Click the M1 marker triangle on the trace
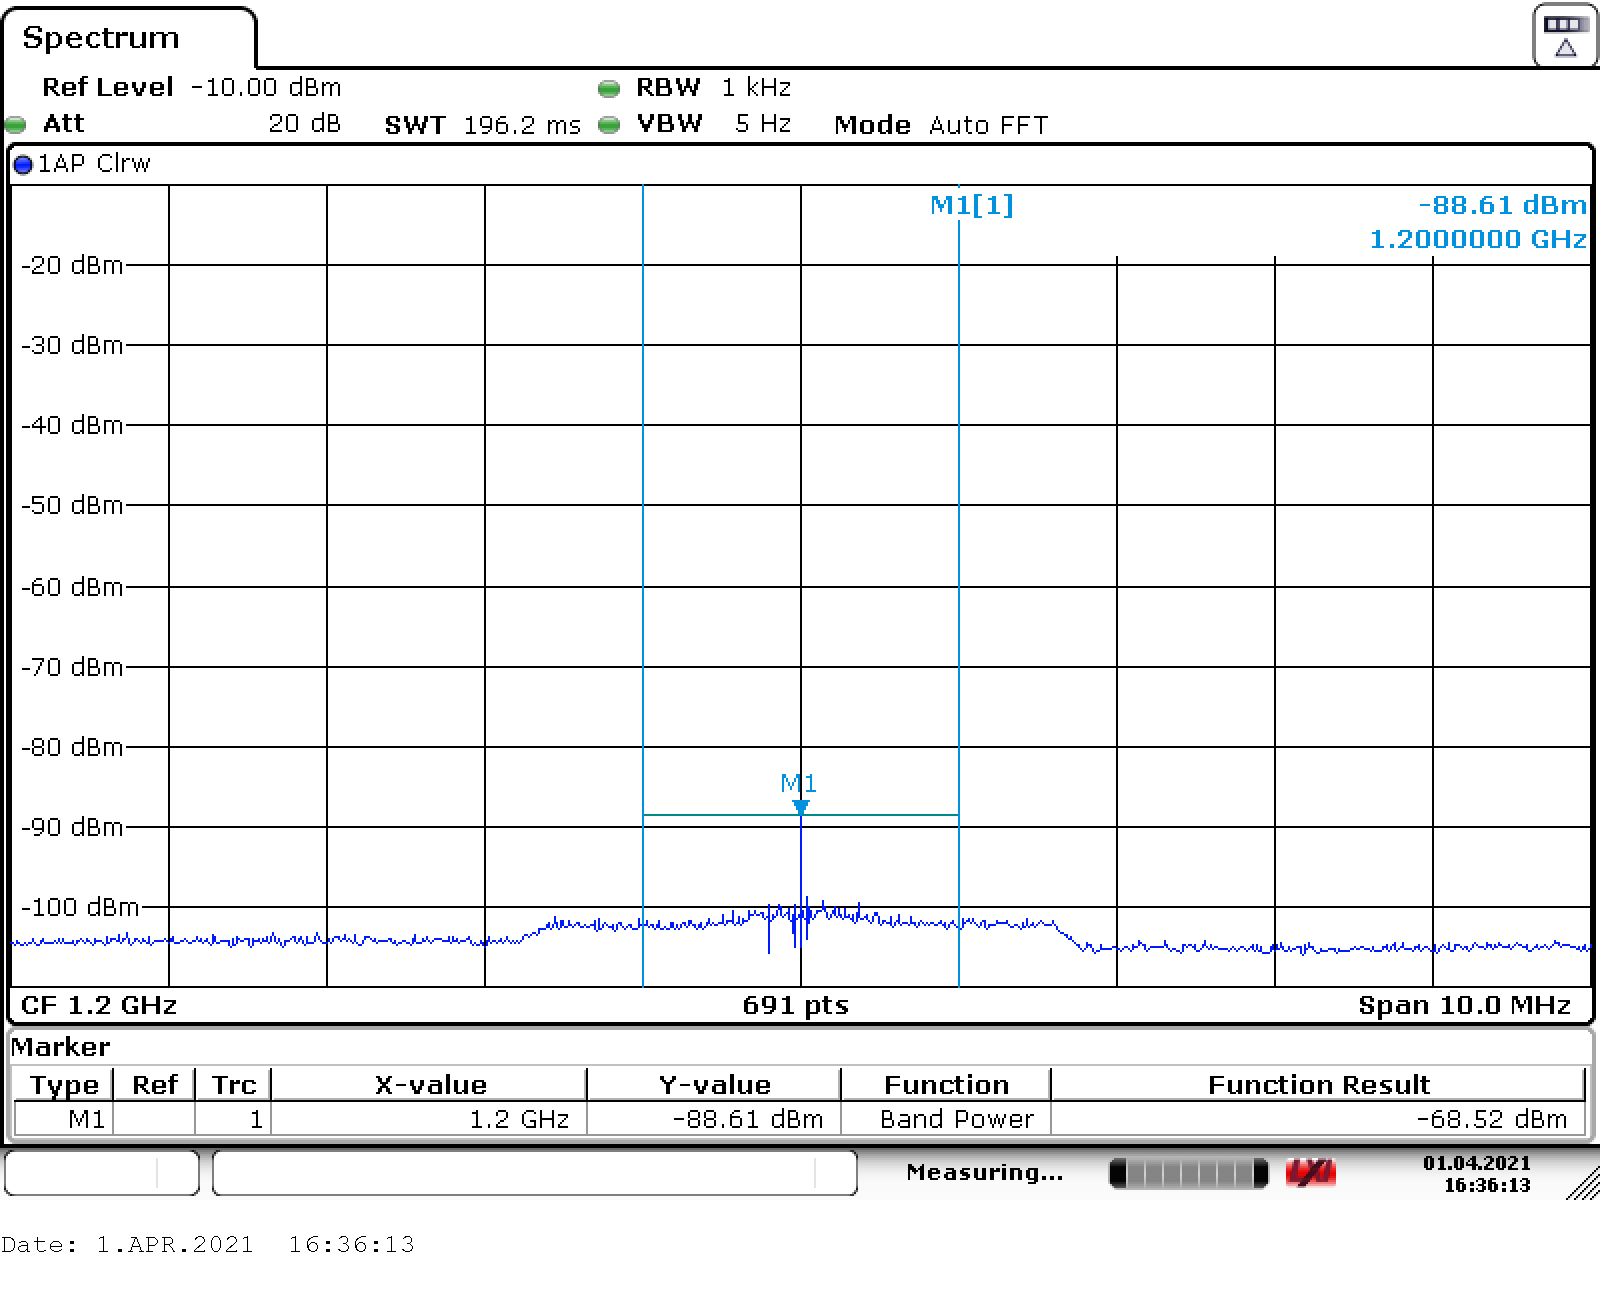Screen dimensions: 1600x1292 click(800, 806)
